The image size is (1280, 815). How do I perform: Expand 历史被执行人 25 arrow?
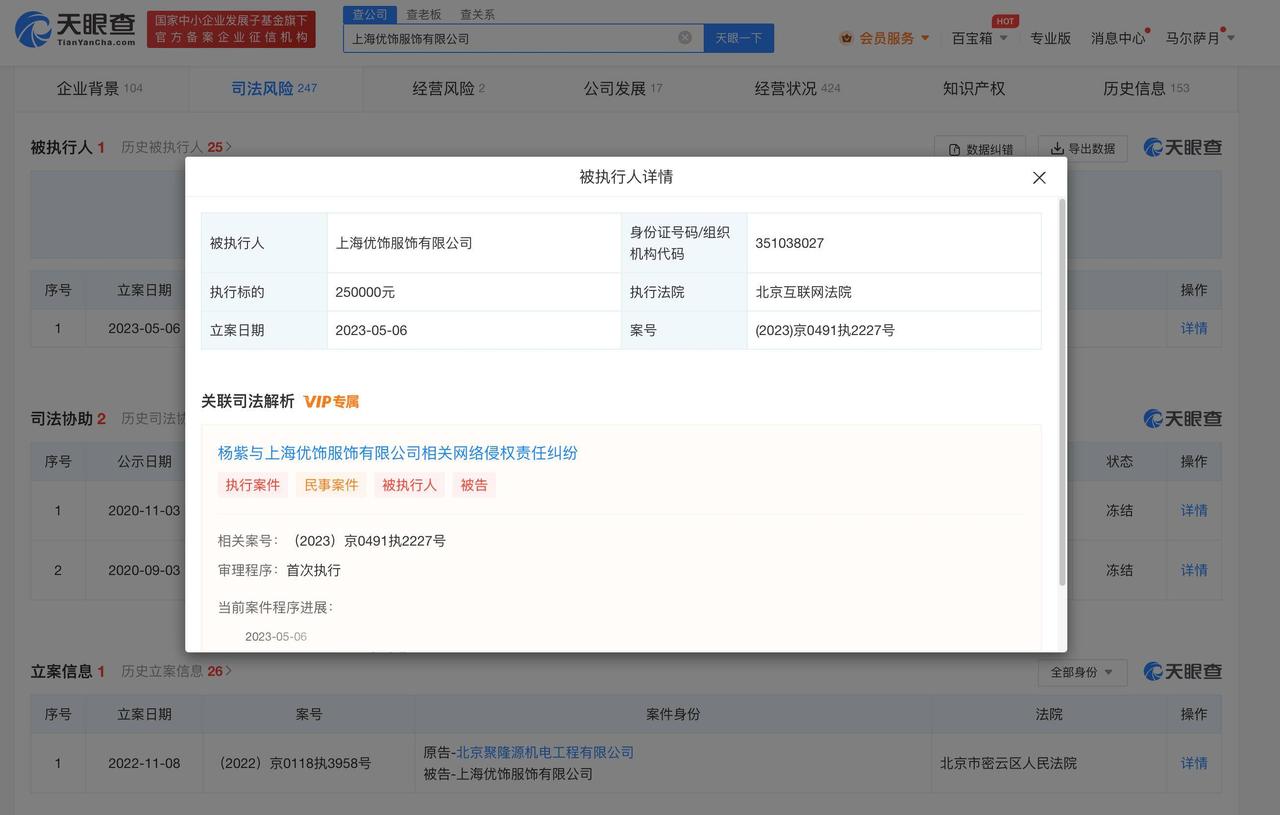229,147
